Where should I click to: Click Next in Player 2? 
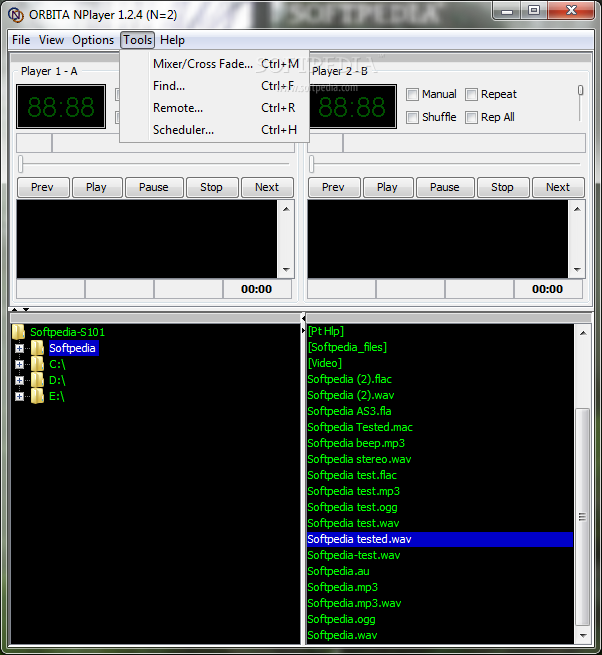click(x=558, y=187)
